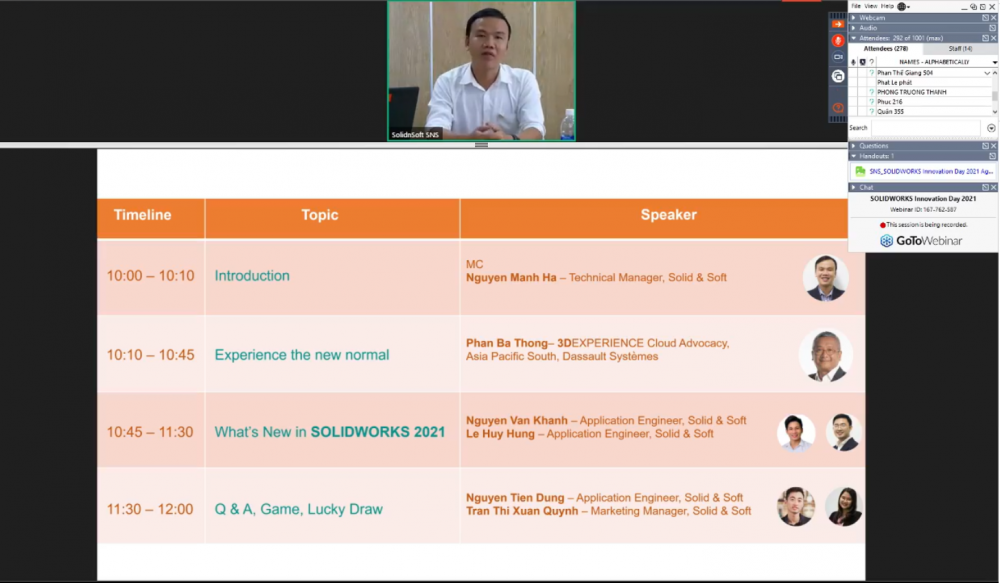Open the search options dropdown circle
Image resolution: width=1000 pixels, height=583 pixels.
coord(991,128)
